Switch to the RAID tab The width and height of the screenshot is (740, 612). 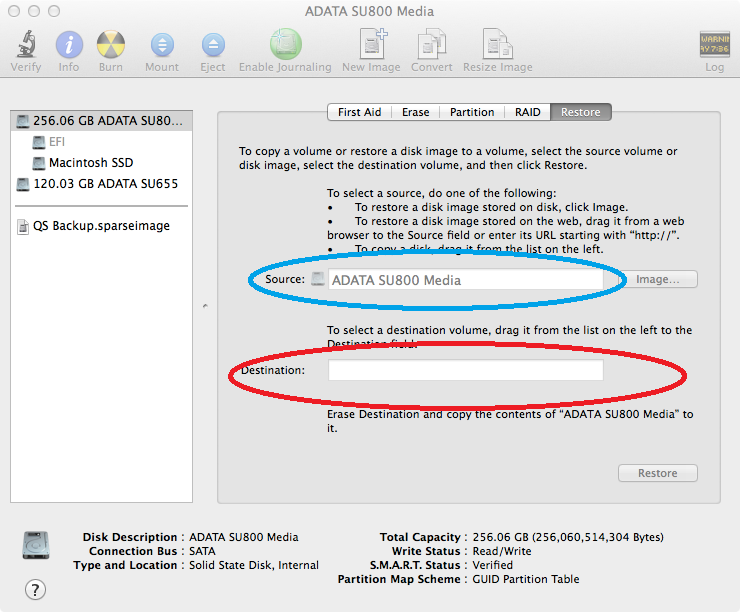(527, 112)
